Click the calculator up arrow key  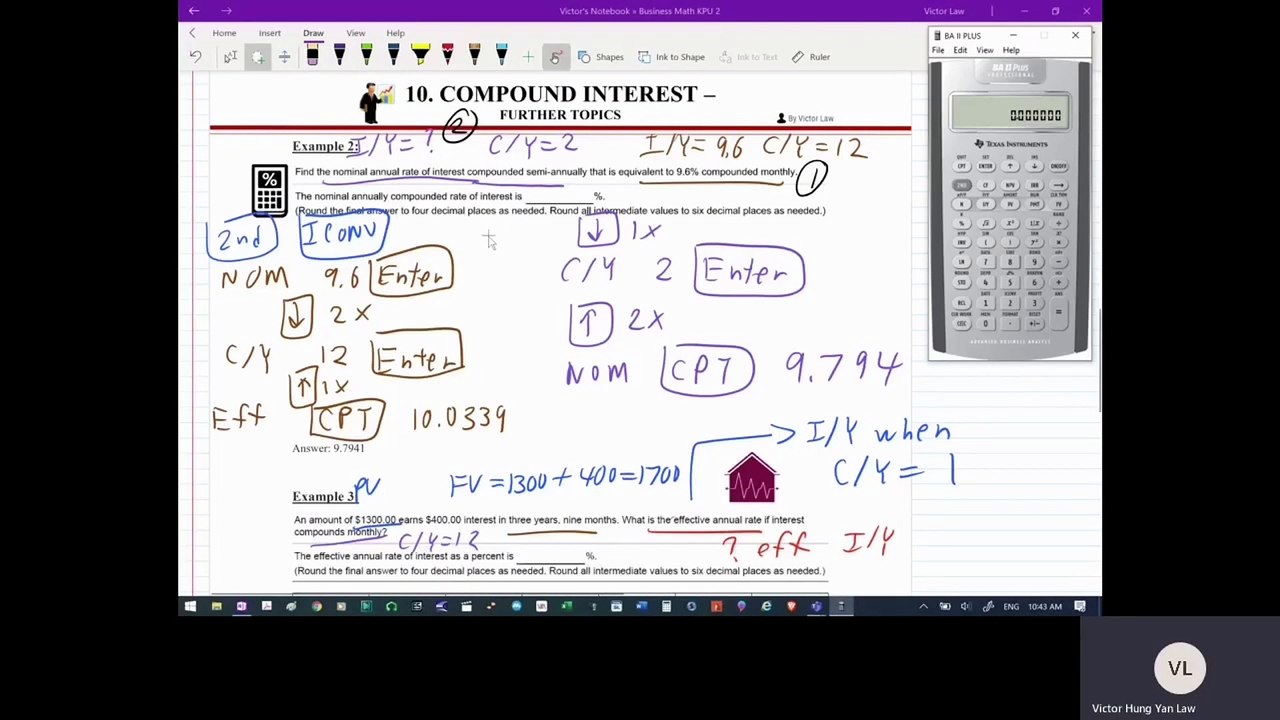[x=1010, y=166]
